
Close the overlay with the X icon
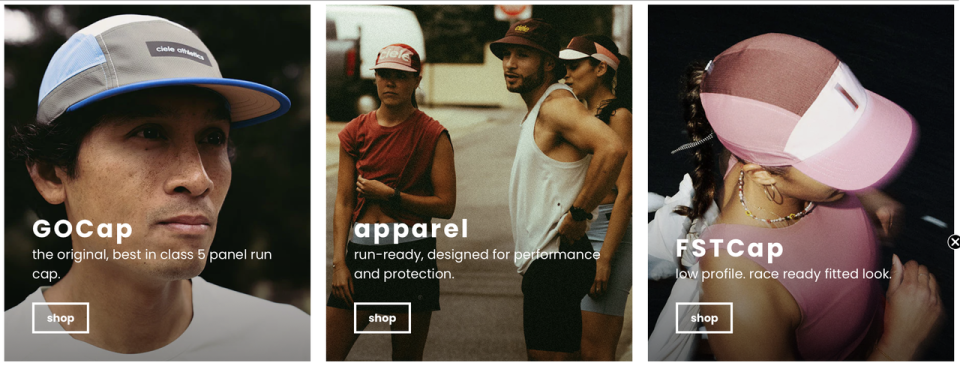click(954, 242)
